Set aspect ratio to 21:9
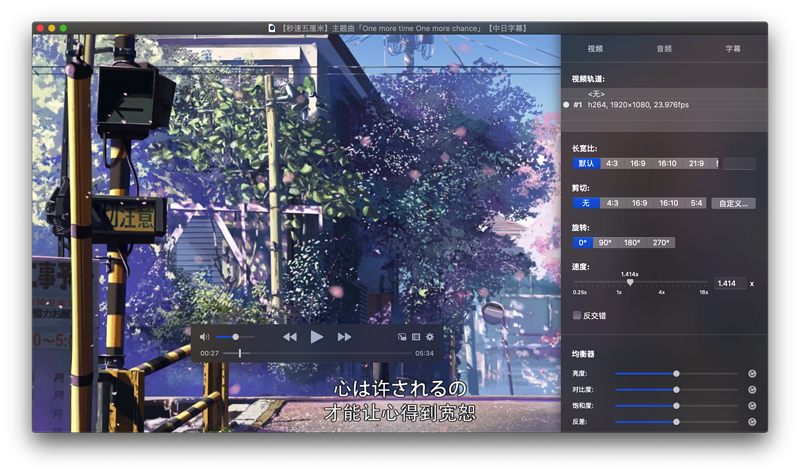This screenshot has width=800, height=475. pyautogui.click(x=696, y=163)
